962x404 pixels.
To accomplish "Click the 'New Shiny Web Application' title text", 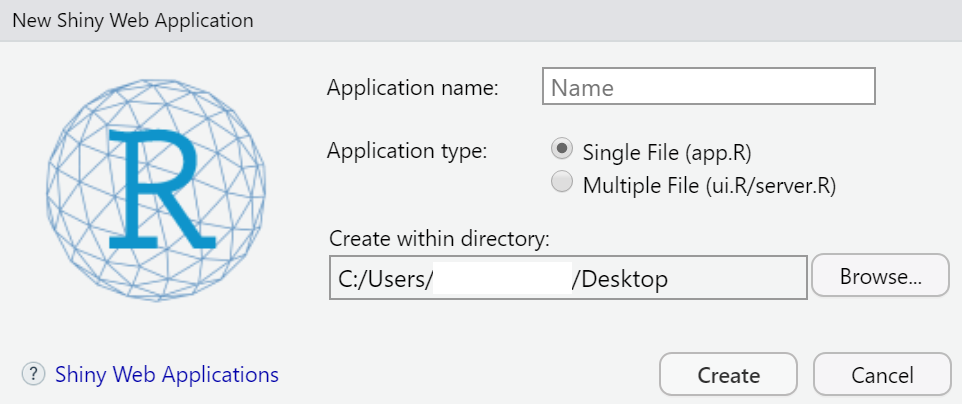I will [x=133, y=20].
